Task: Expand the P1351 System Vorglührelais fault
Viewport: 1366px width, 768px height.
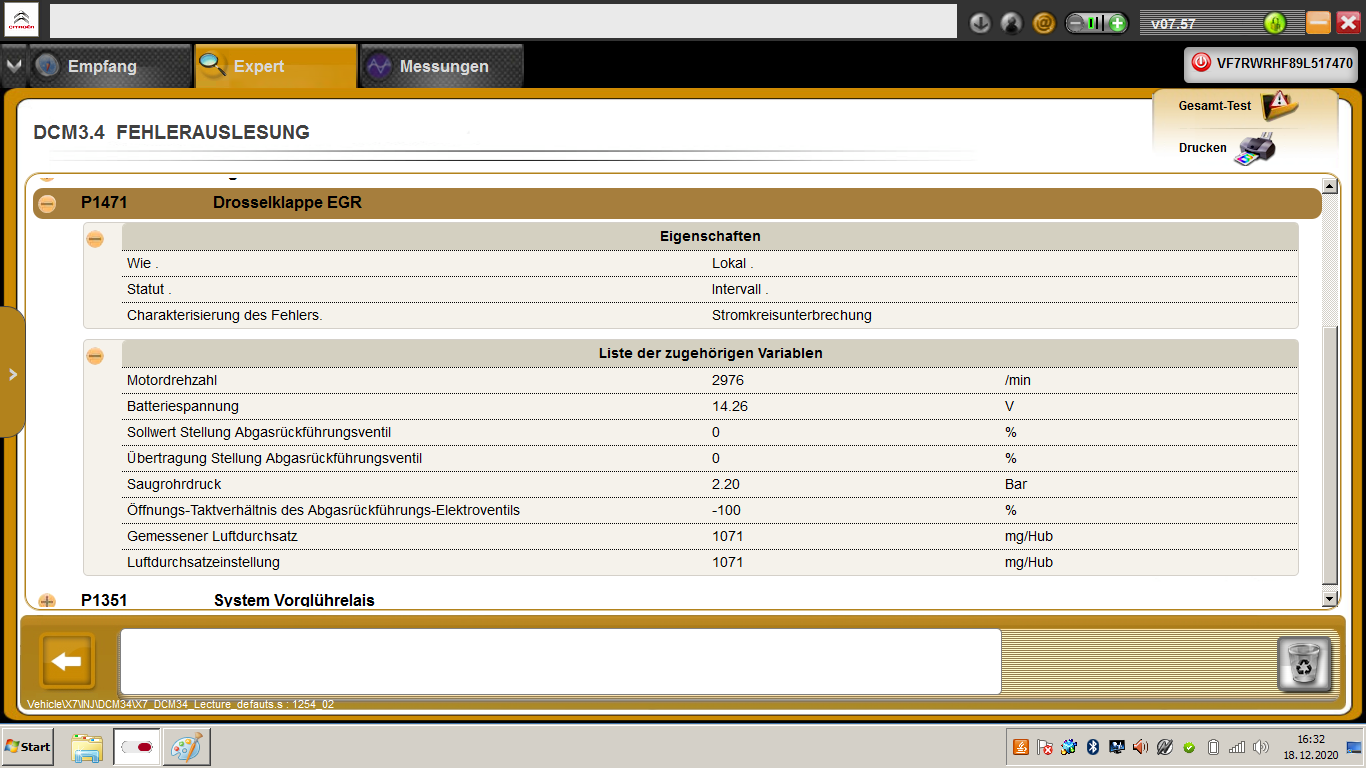Action: [47, 601]
